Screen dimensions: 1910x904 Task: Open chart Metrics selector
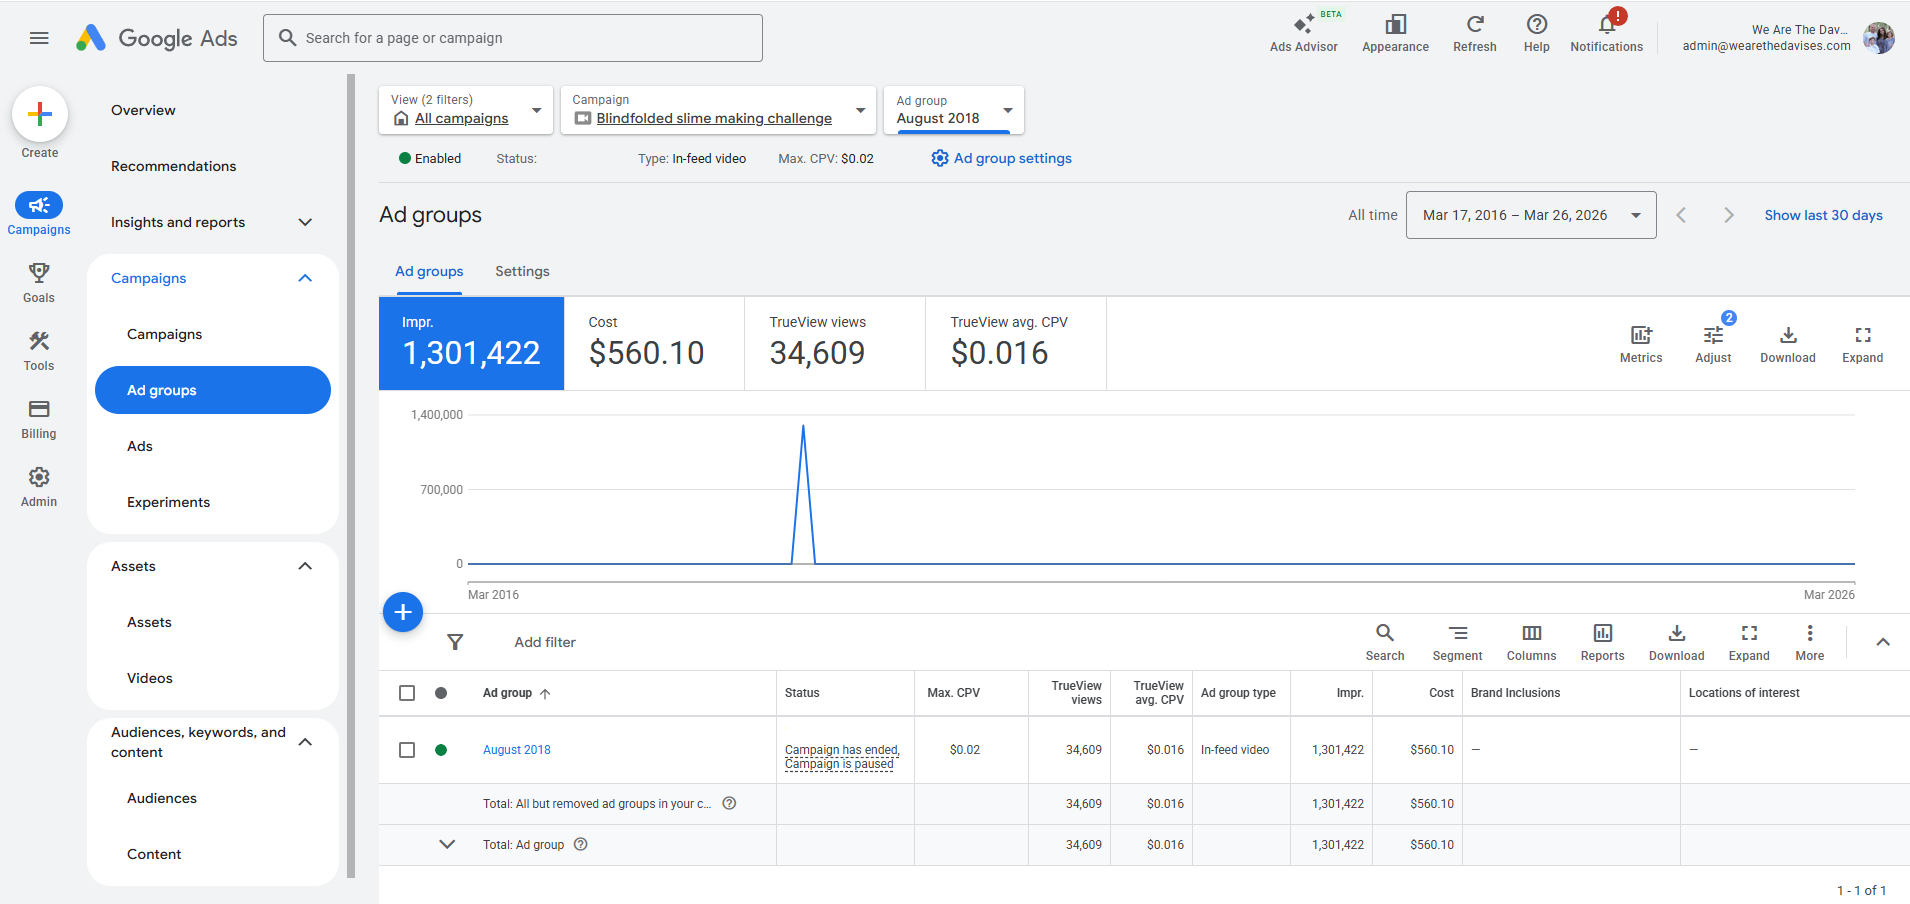[1641, 344]
